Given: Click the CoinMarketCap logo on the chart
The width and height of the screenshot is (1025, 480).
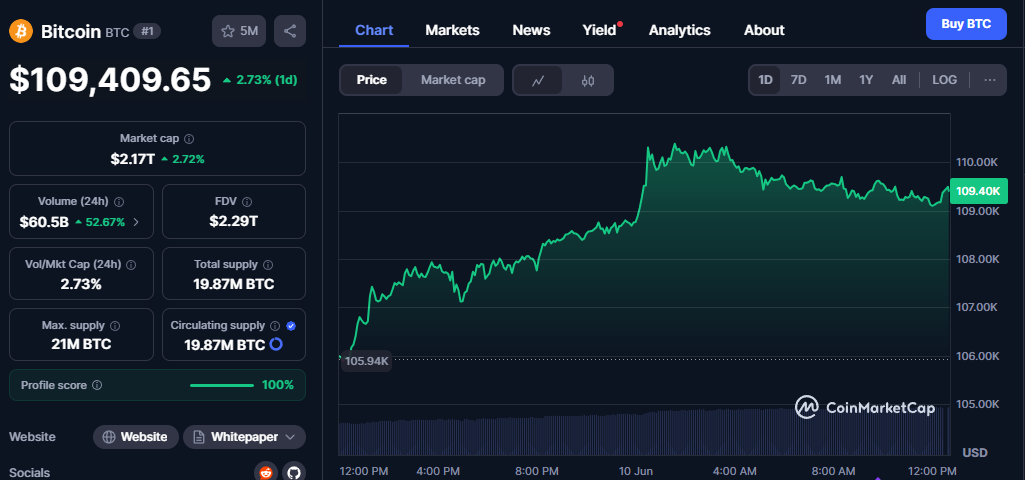Looking at the screenshot, I should click(865, 407).
